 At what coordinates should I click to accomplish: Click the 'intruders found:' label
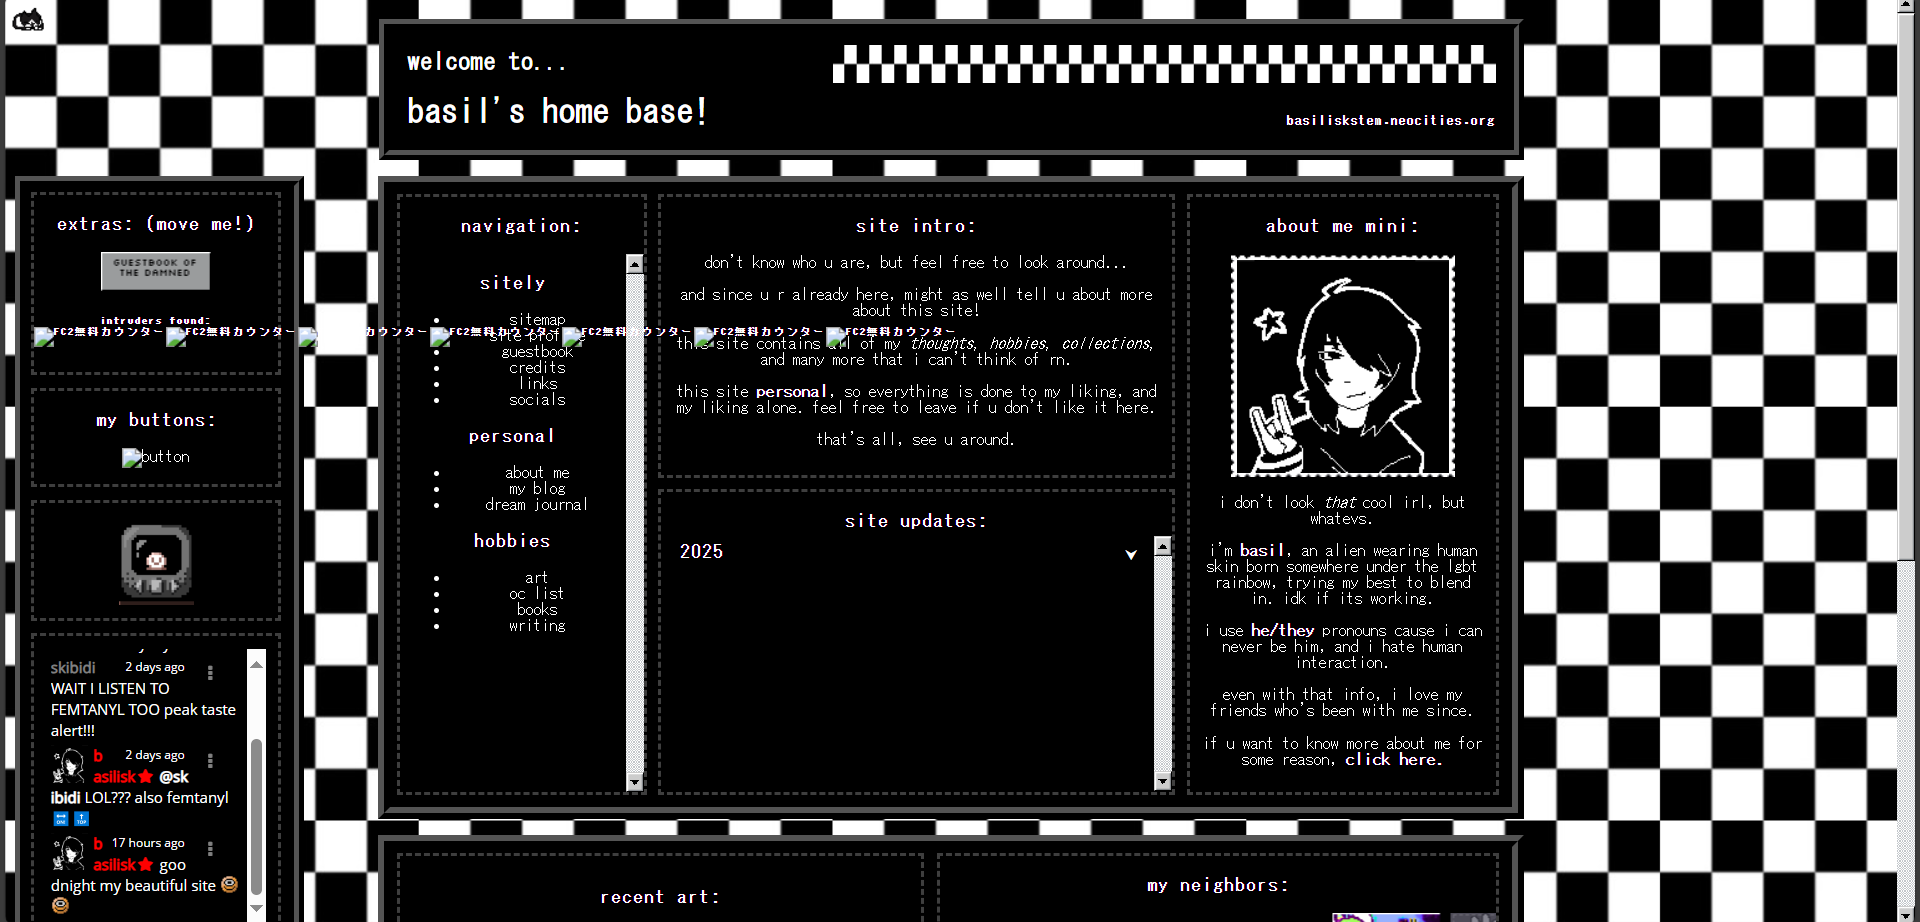[155, 321]
